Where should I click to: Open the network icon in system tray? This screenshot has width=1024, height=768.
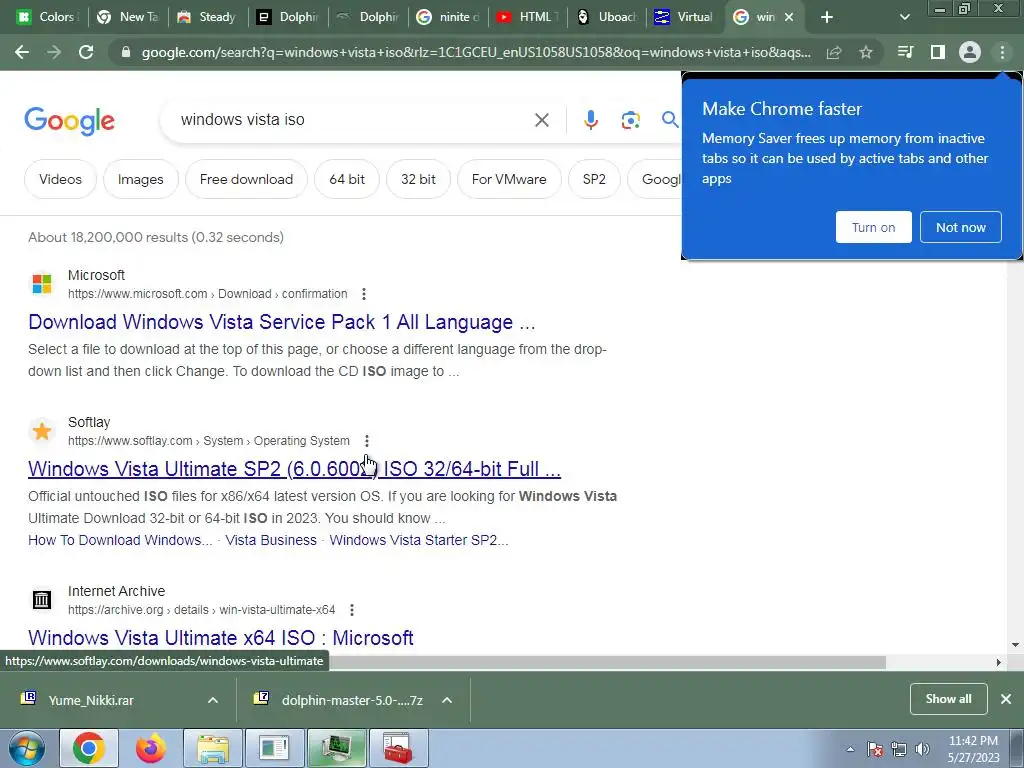tap(899, 749)
